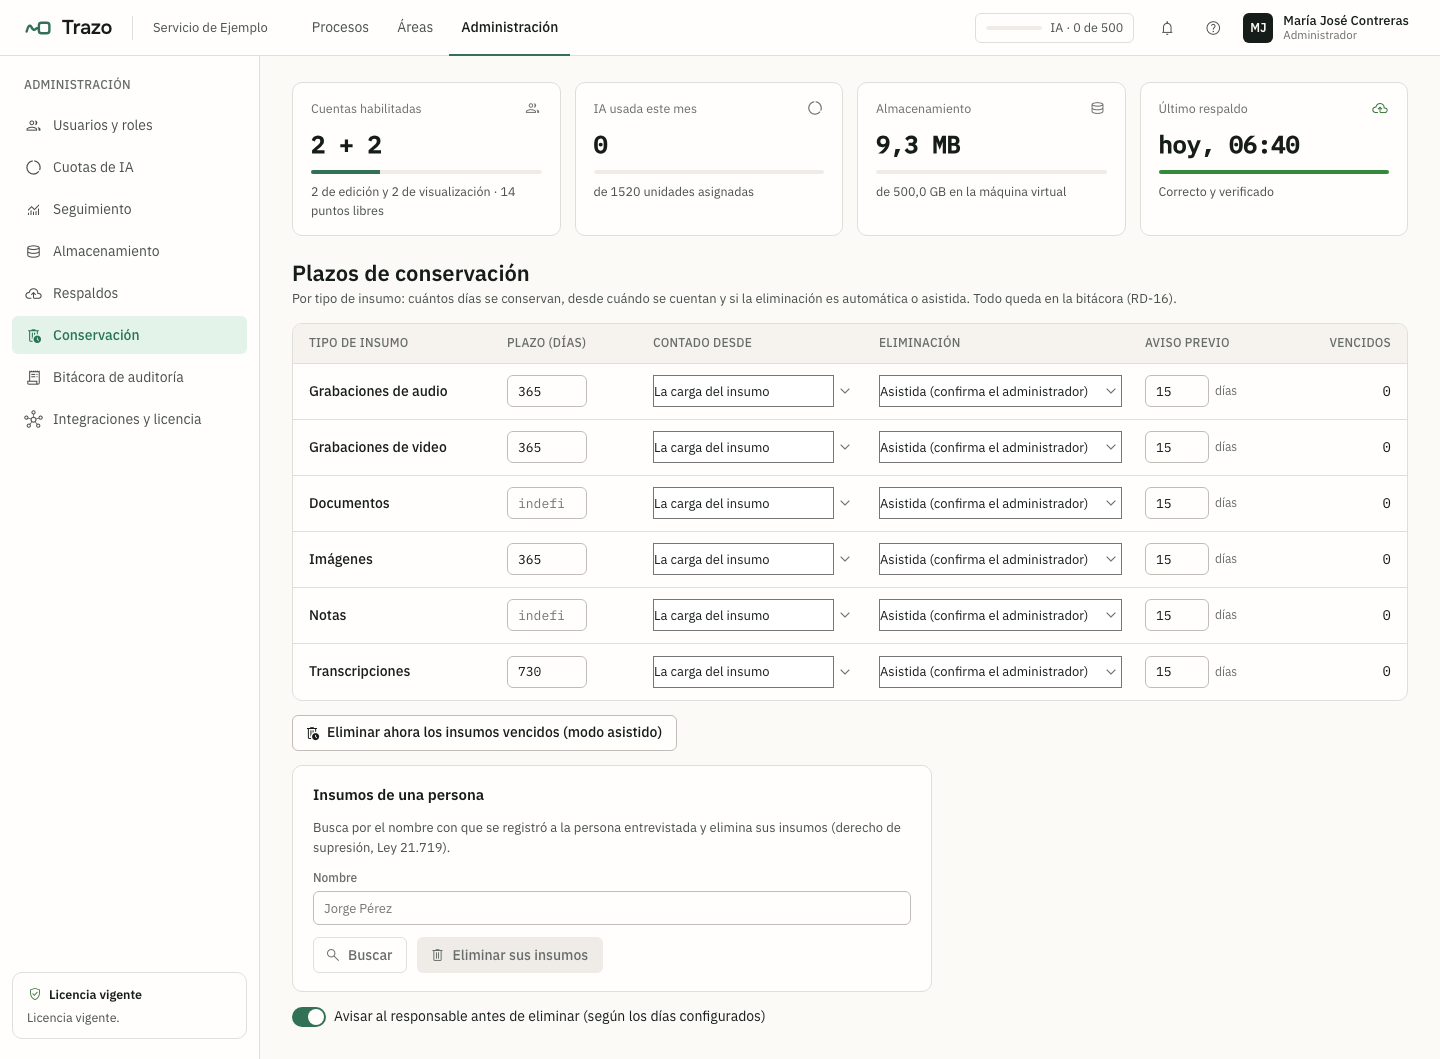Open the notifications bell
This screenshot has width=1440, height=1059.
[x=1167, y=28]
